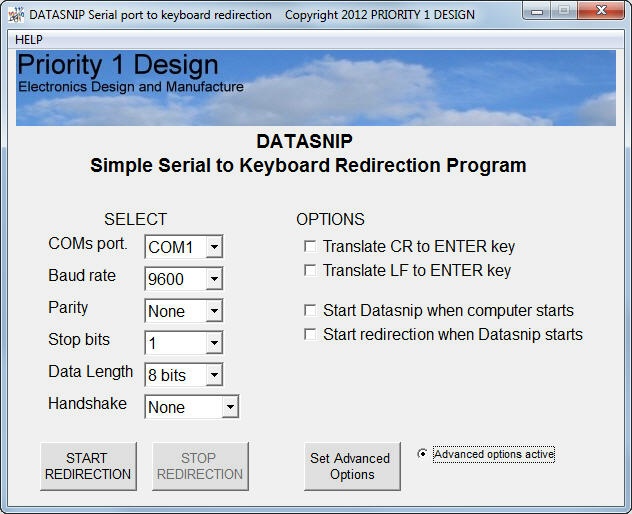
Task: Click the 'OPTIONS' heading
Action: tap(330, 219)
